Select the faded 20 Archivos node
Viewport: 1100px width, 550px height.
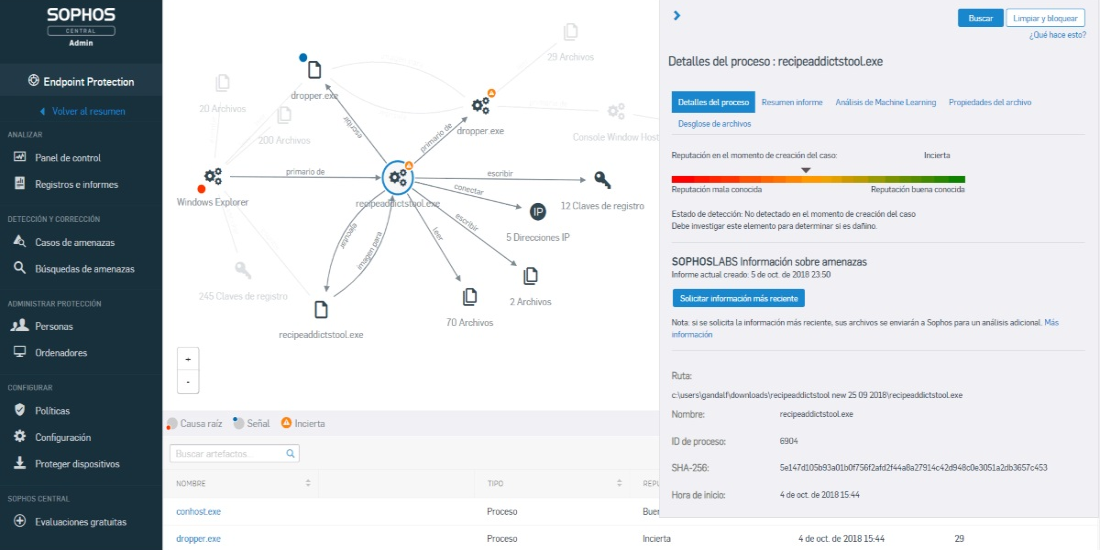tap(222, 83)
